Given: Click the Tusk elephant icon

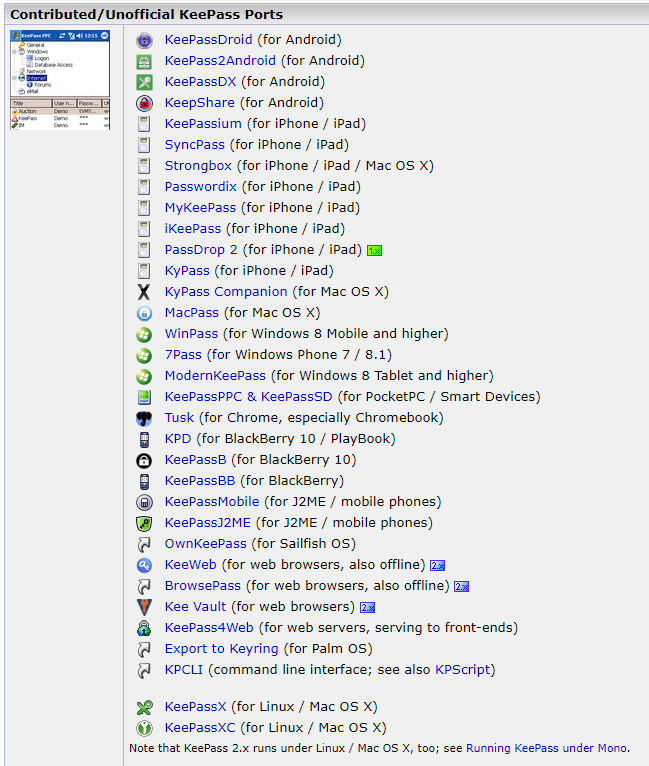Looking at the screenshot, I should (x=144, y=418).
